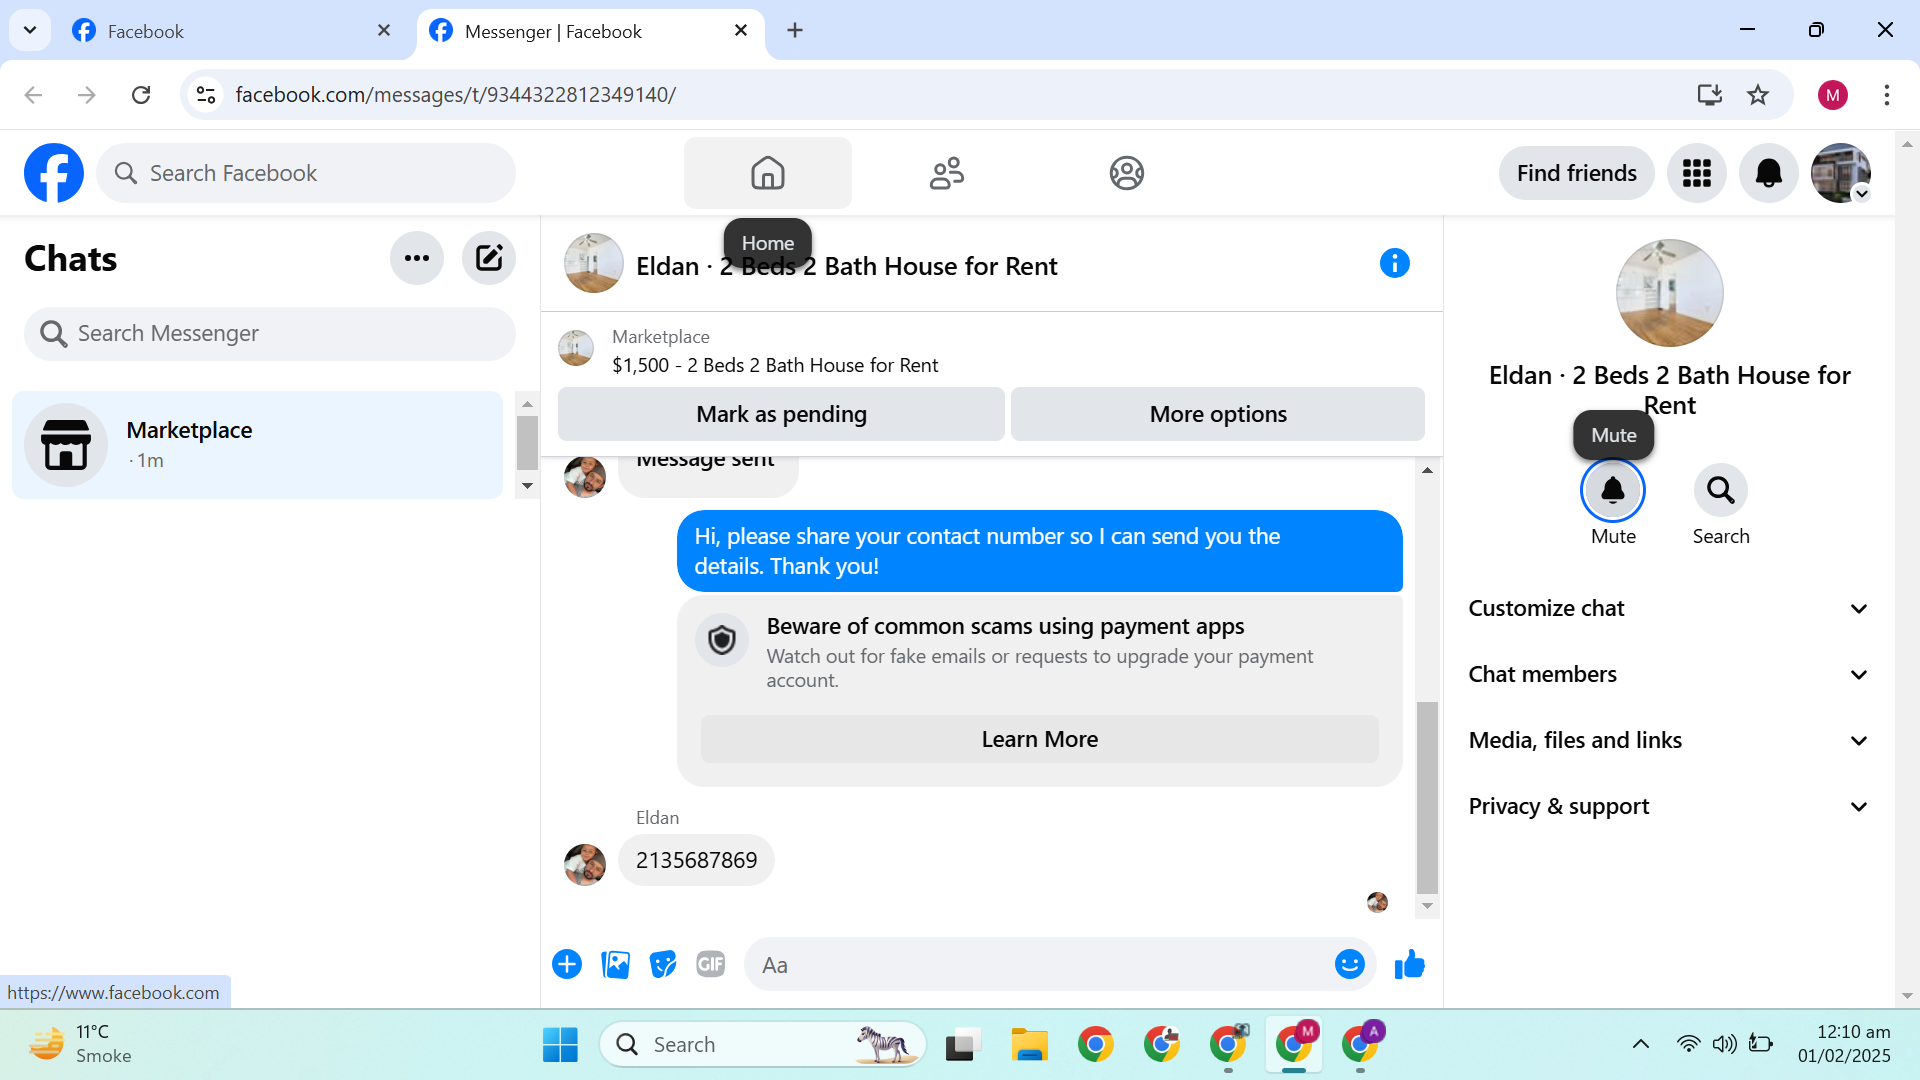Mute this conversation with bell icon
Viewport: 1920px width, 1080px height.
(x=1613, y=490)
